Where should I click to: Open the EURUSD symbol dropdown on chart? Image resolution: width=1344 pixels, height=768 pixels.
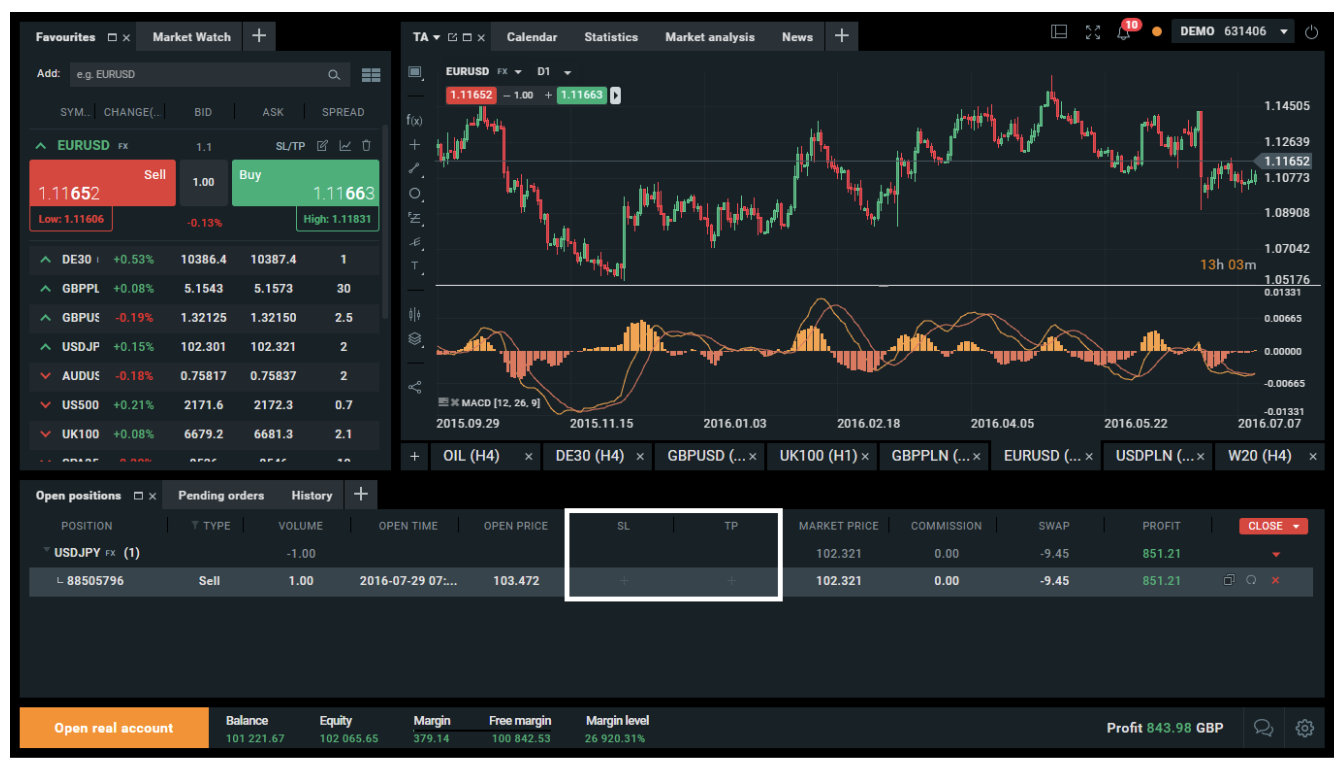[518, 72]
